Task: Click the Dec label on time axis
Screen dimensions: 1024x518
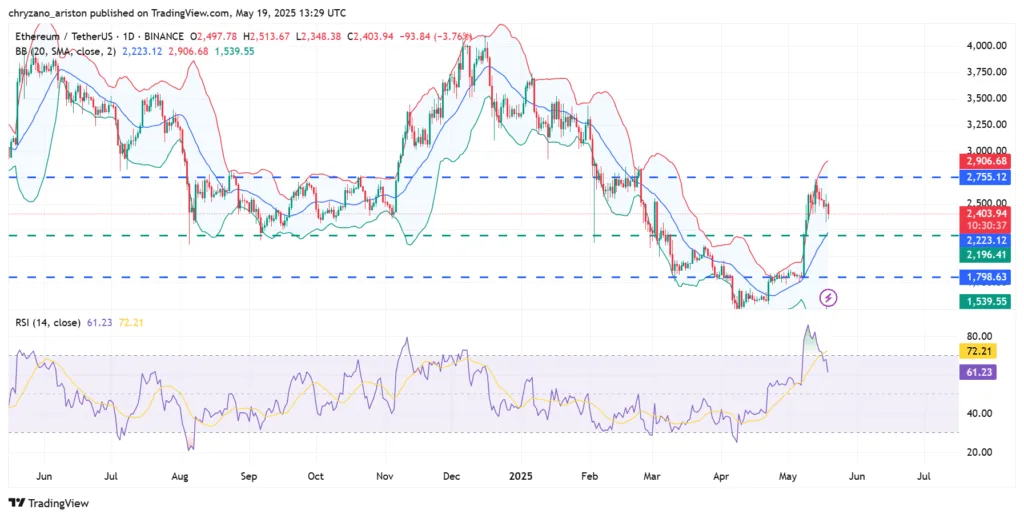Action: click(450, 477)
